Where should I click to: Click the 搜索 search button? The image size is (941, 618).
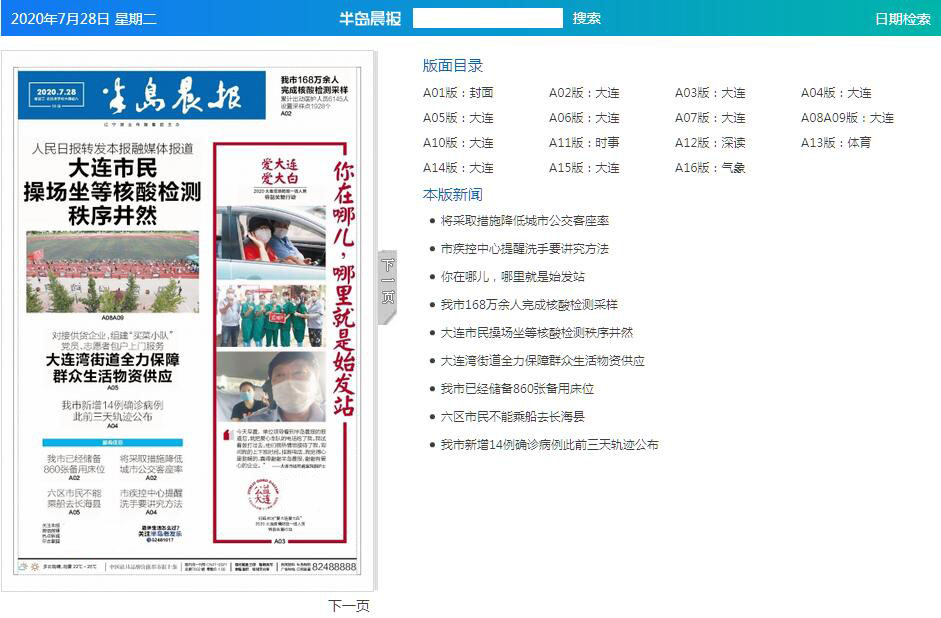(x=587, y=18)
